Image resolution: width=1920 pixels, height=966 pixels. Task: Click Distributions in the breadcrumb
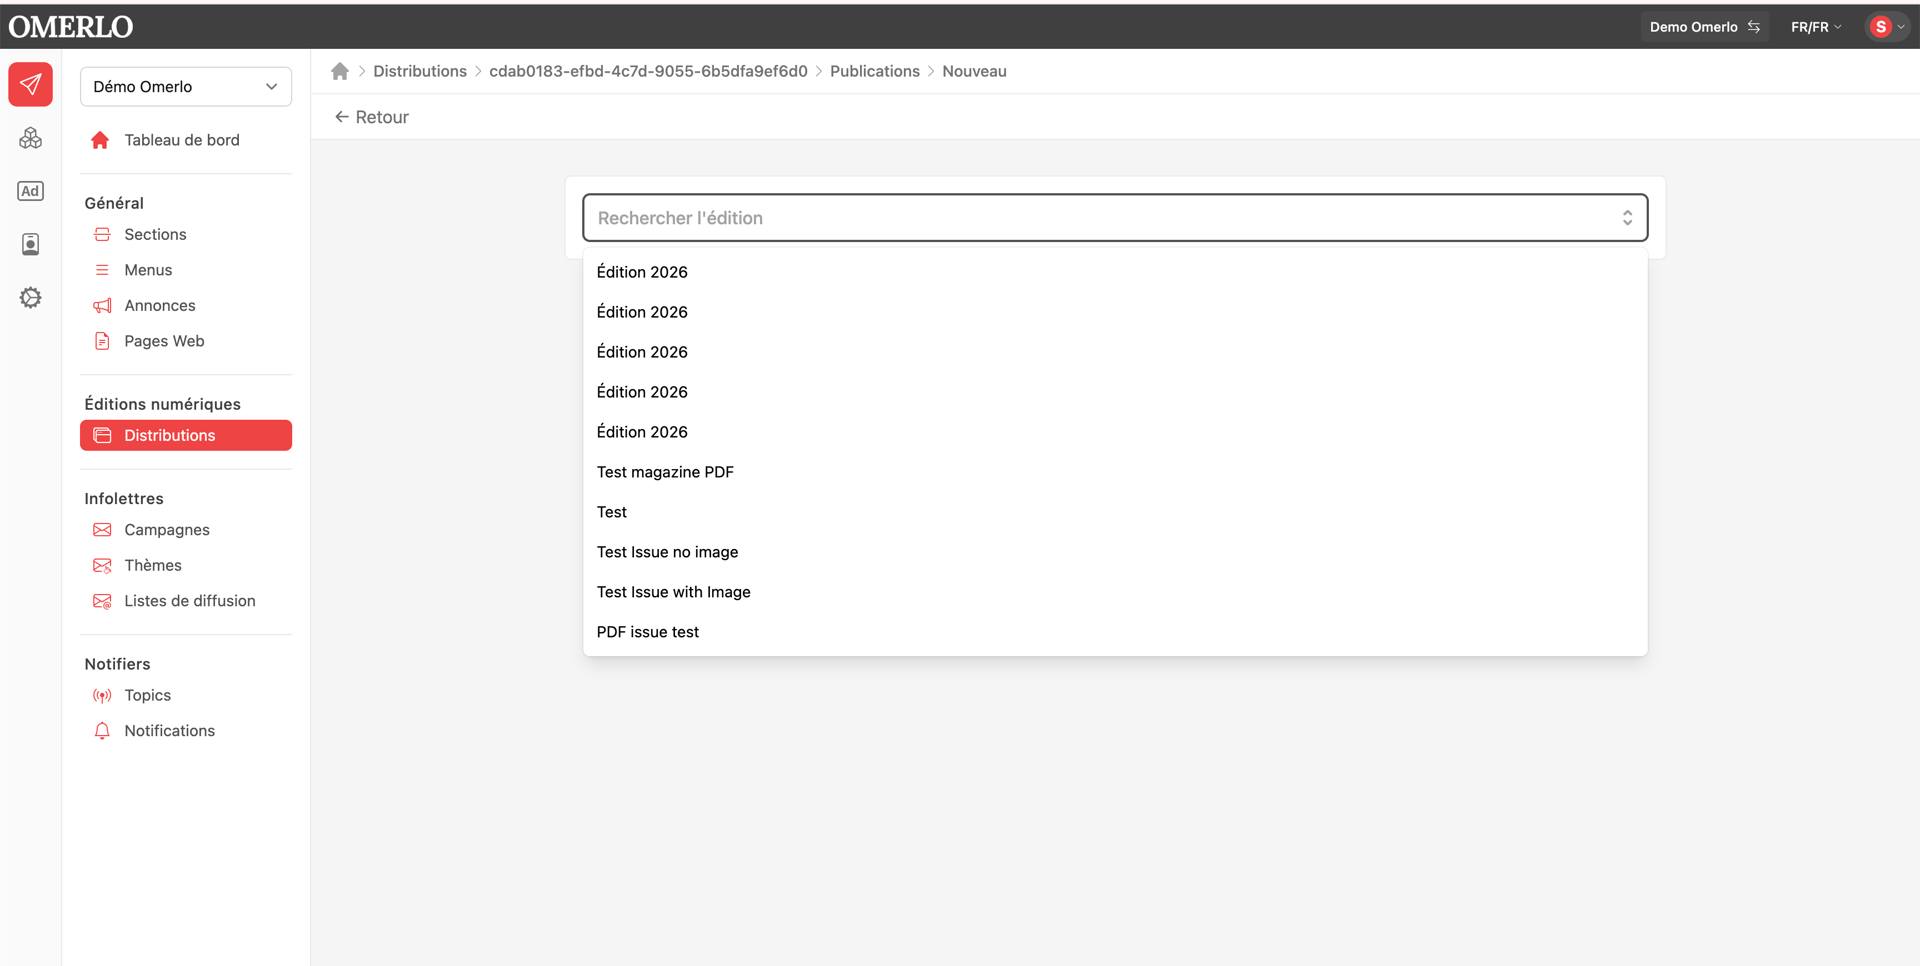click(420, 71)
